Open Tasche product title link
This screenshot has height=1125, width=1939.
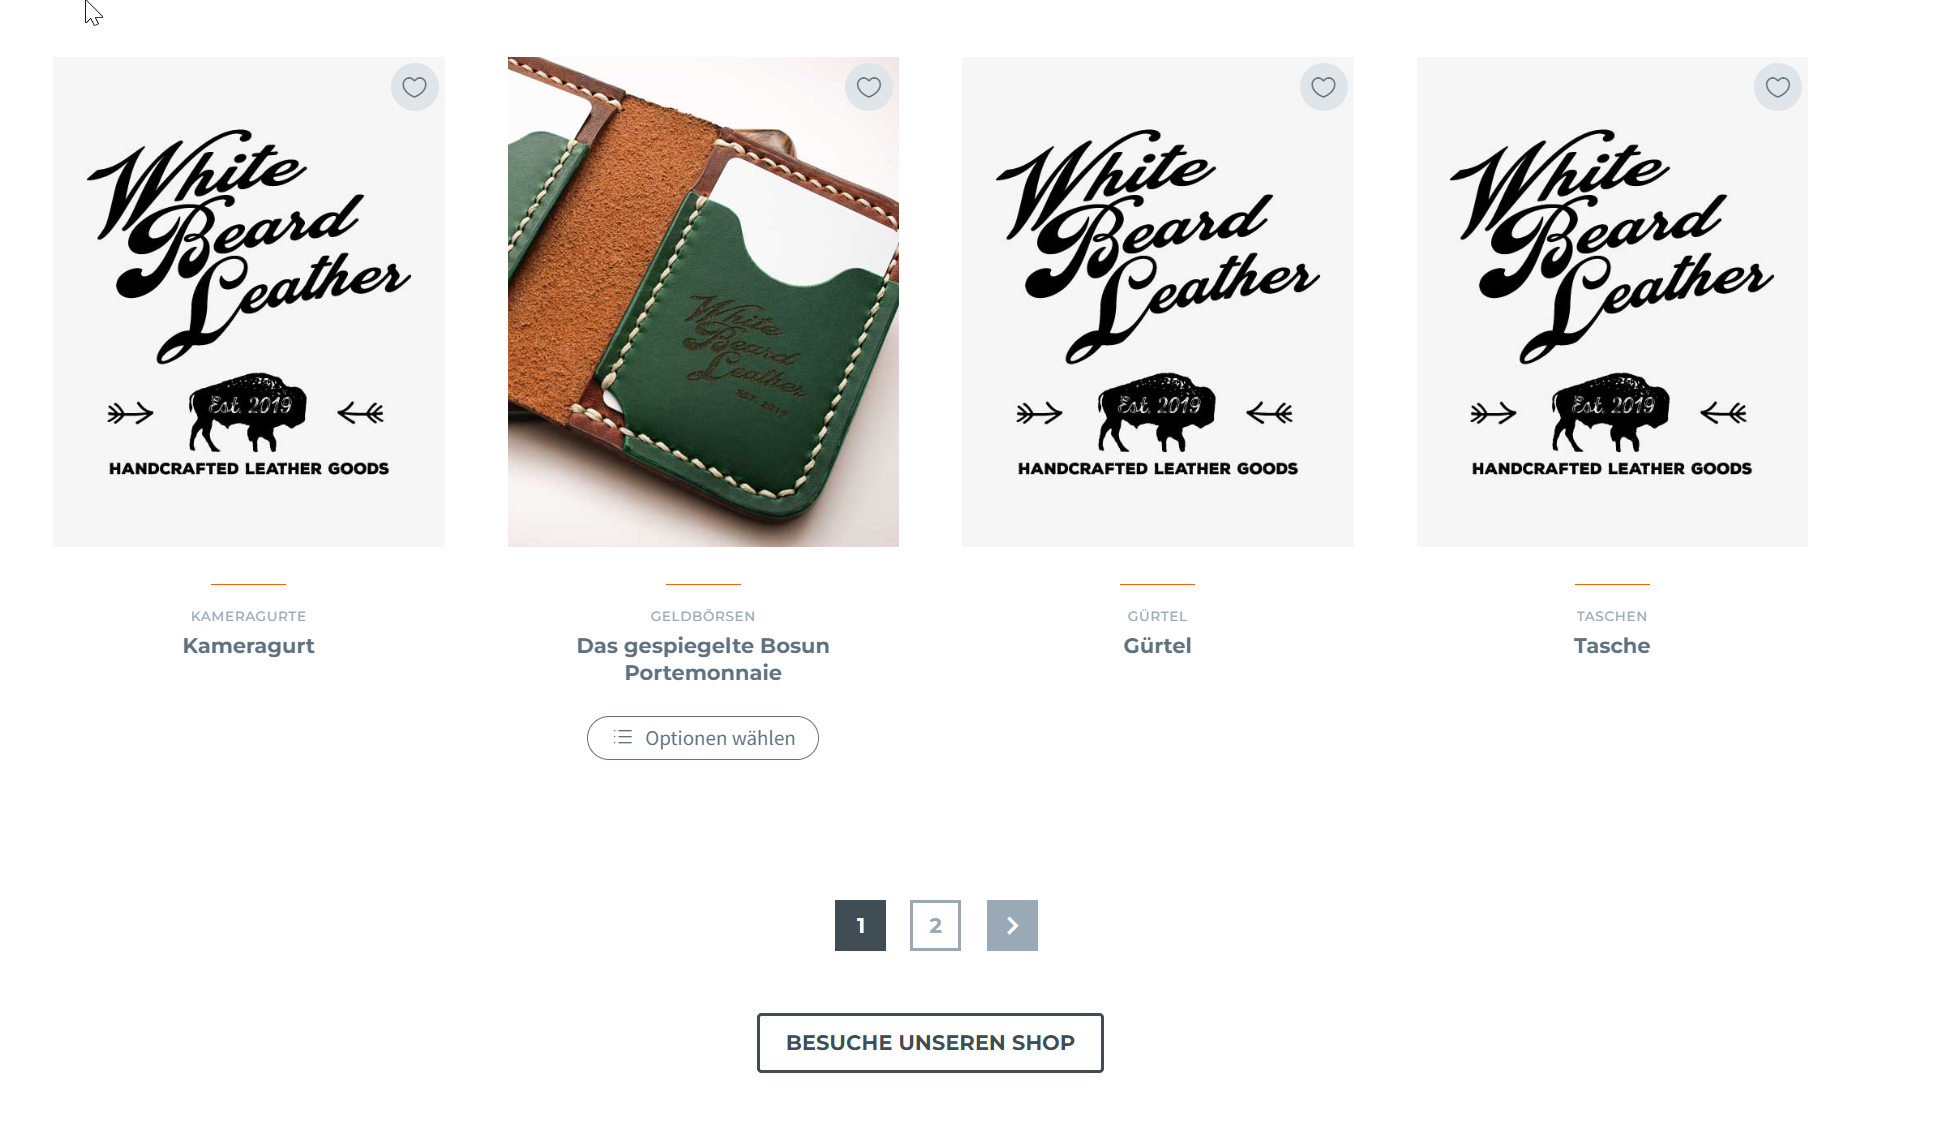tap(1612, 646)
